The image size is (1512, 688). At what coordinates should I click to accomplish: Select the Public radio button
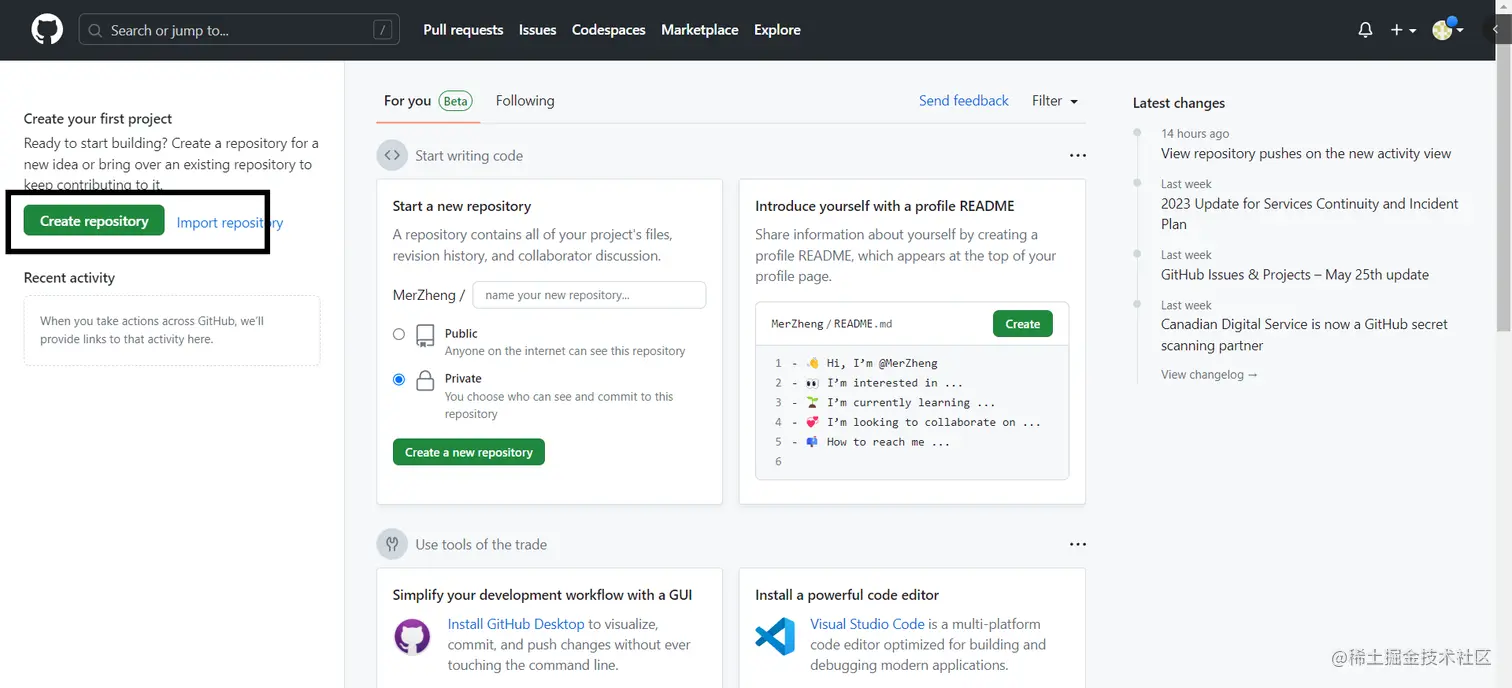click(399, 334)
